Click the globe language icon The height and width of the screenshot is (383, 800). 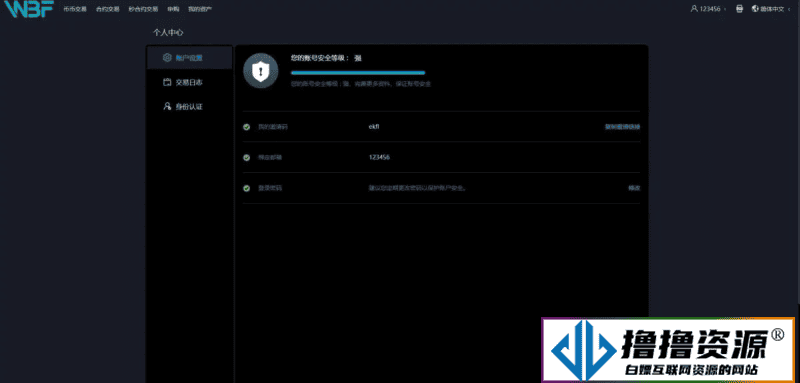755,9
